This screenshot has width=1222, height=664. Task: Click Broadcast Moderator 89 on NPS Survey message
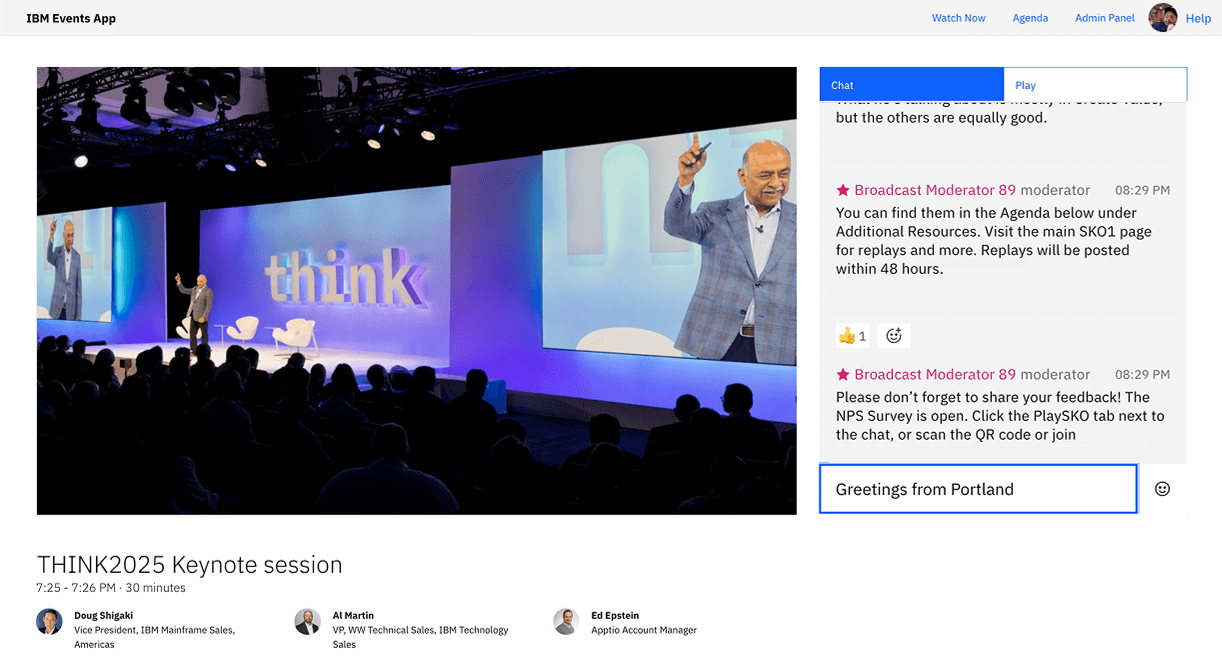(934, 375)
